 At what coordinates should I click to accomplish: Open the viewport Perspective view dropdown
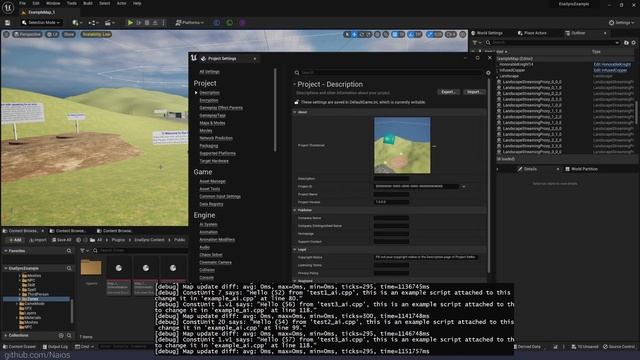[x=27, y=34]
